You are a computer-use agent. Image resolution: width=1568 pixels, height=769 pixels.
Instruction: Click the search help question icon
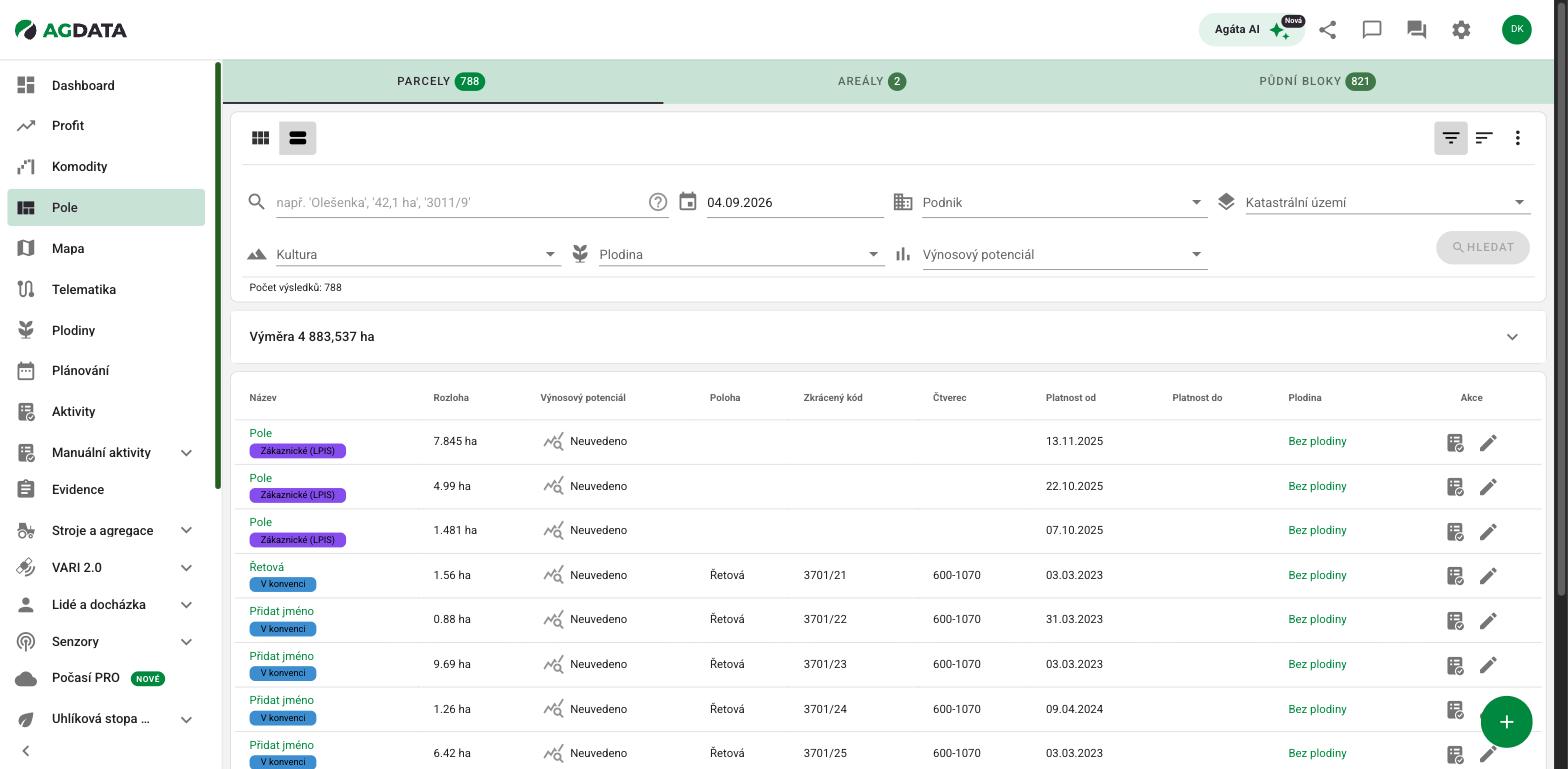pos(658,202)
